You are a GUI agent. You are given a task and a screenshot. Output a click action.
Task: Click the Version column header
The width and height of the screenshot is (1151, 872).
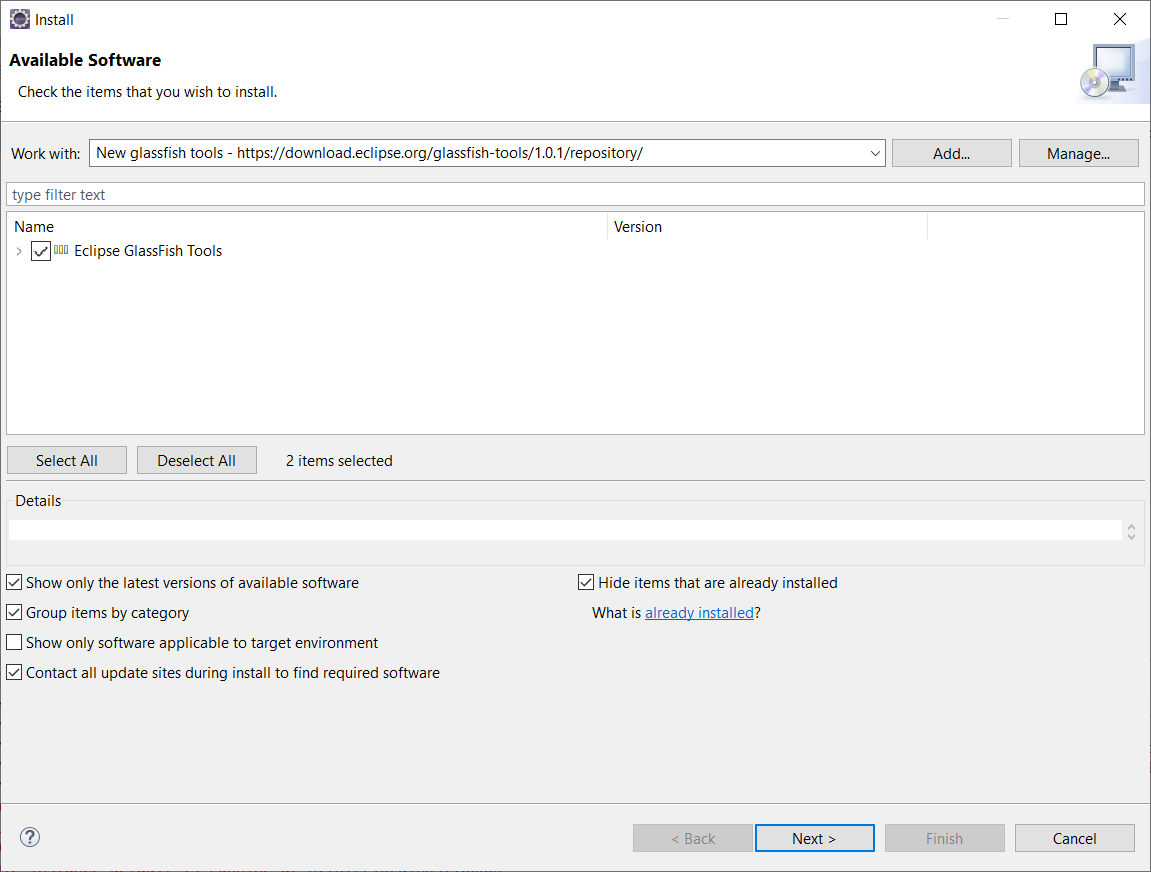coord(766,227)
